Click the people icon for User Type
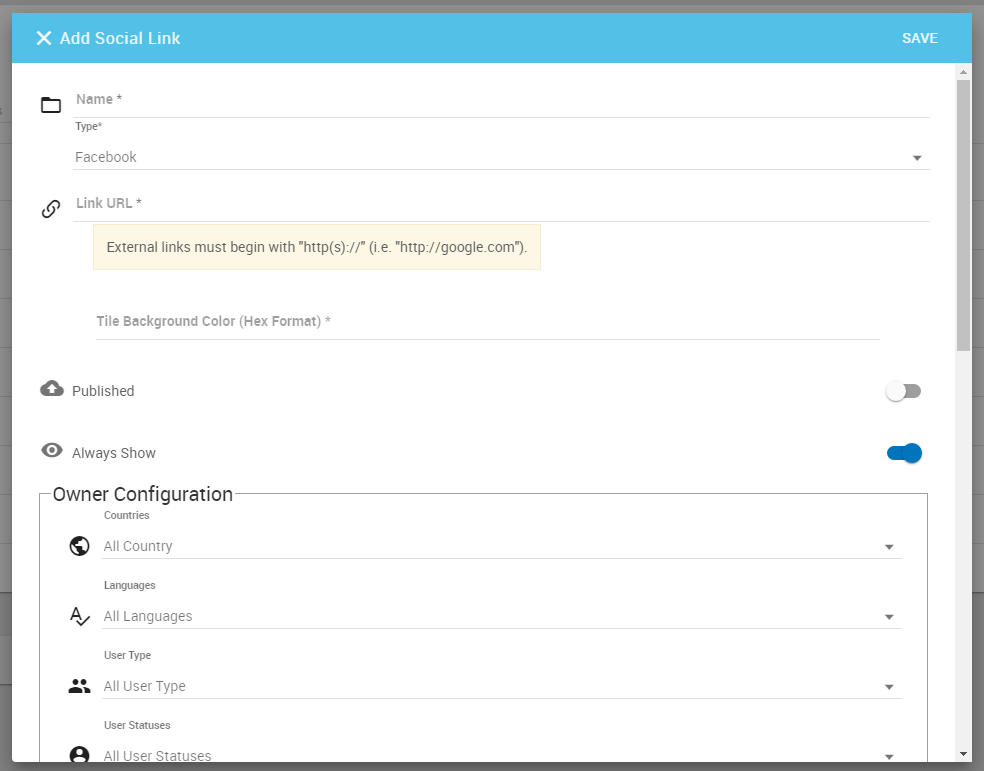Image resolution: width=984 pixels, height=771 pixels. (80, 686)
